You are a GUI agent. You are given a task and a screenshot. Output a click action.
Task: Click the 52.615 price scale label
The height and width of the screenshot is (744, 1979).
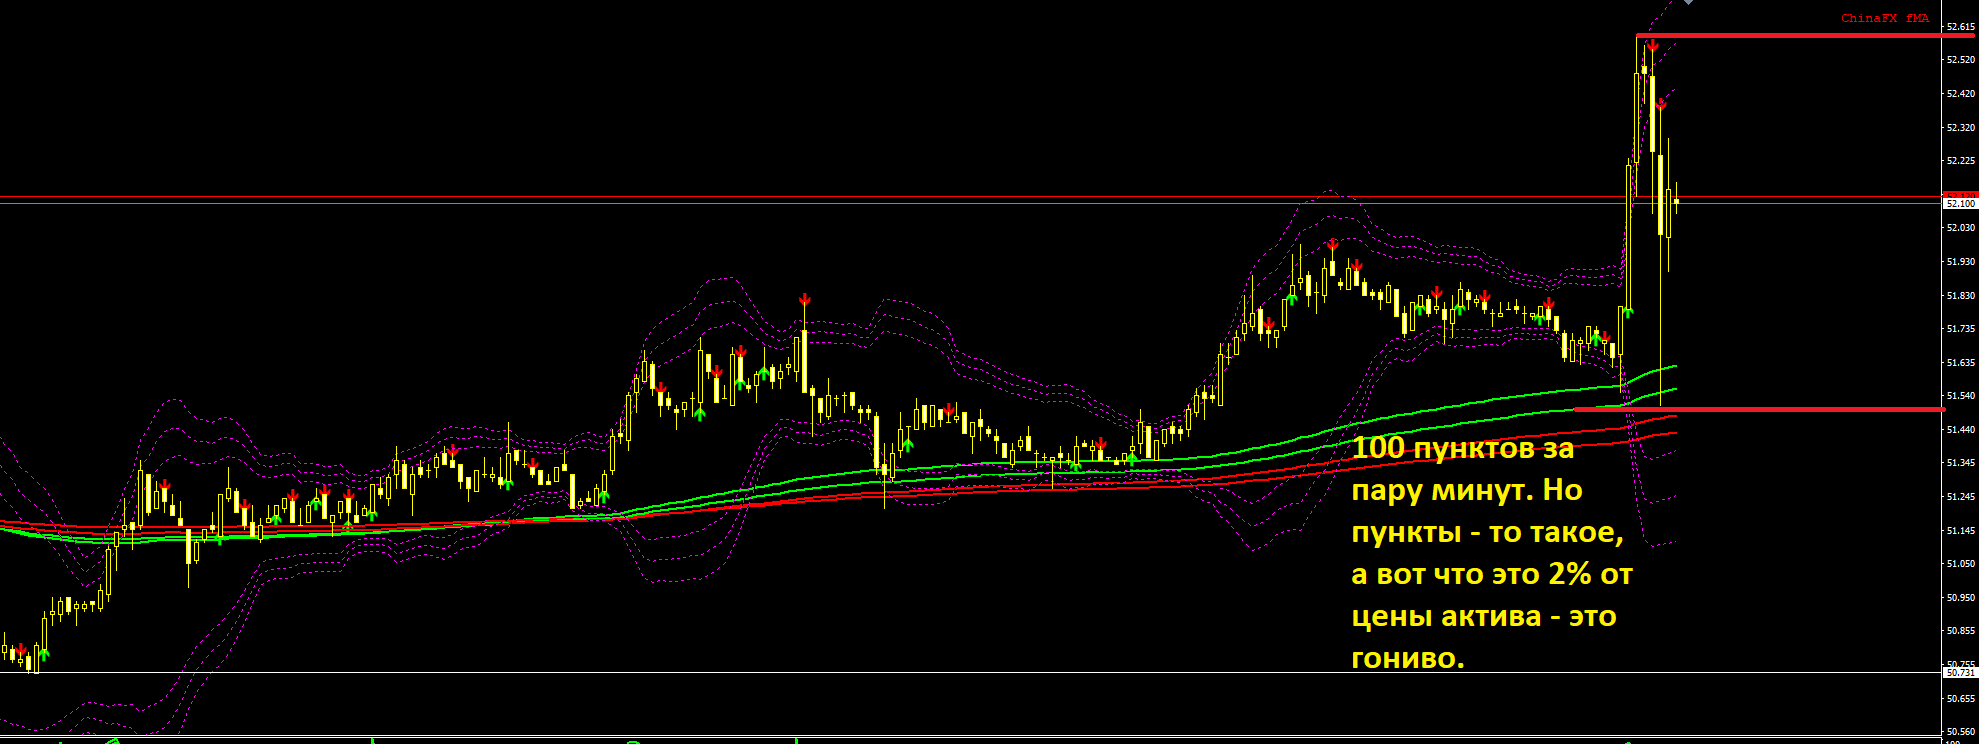(1961, 26)
